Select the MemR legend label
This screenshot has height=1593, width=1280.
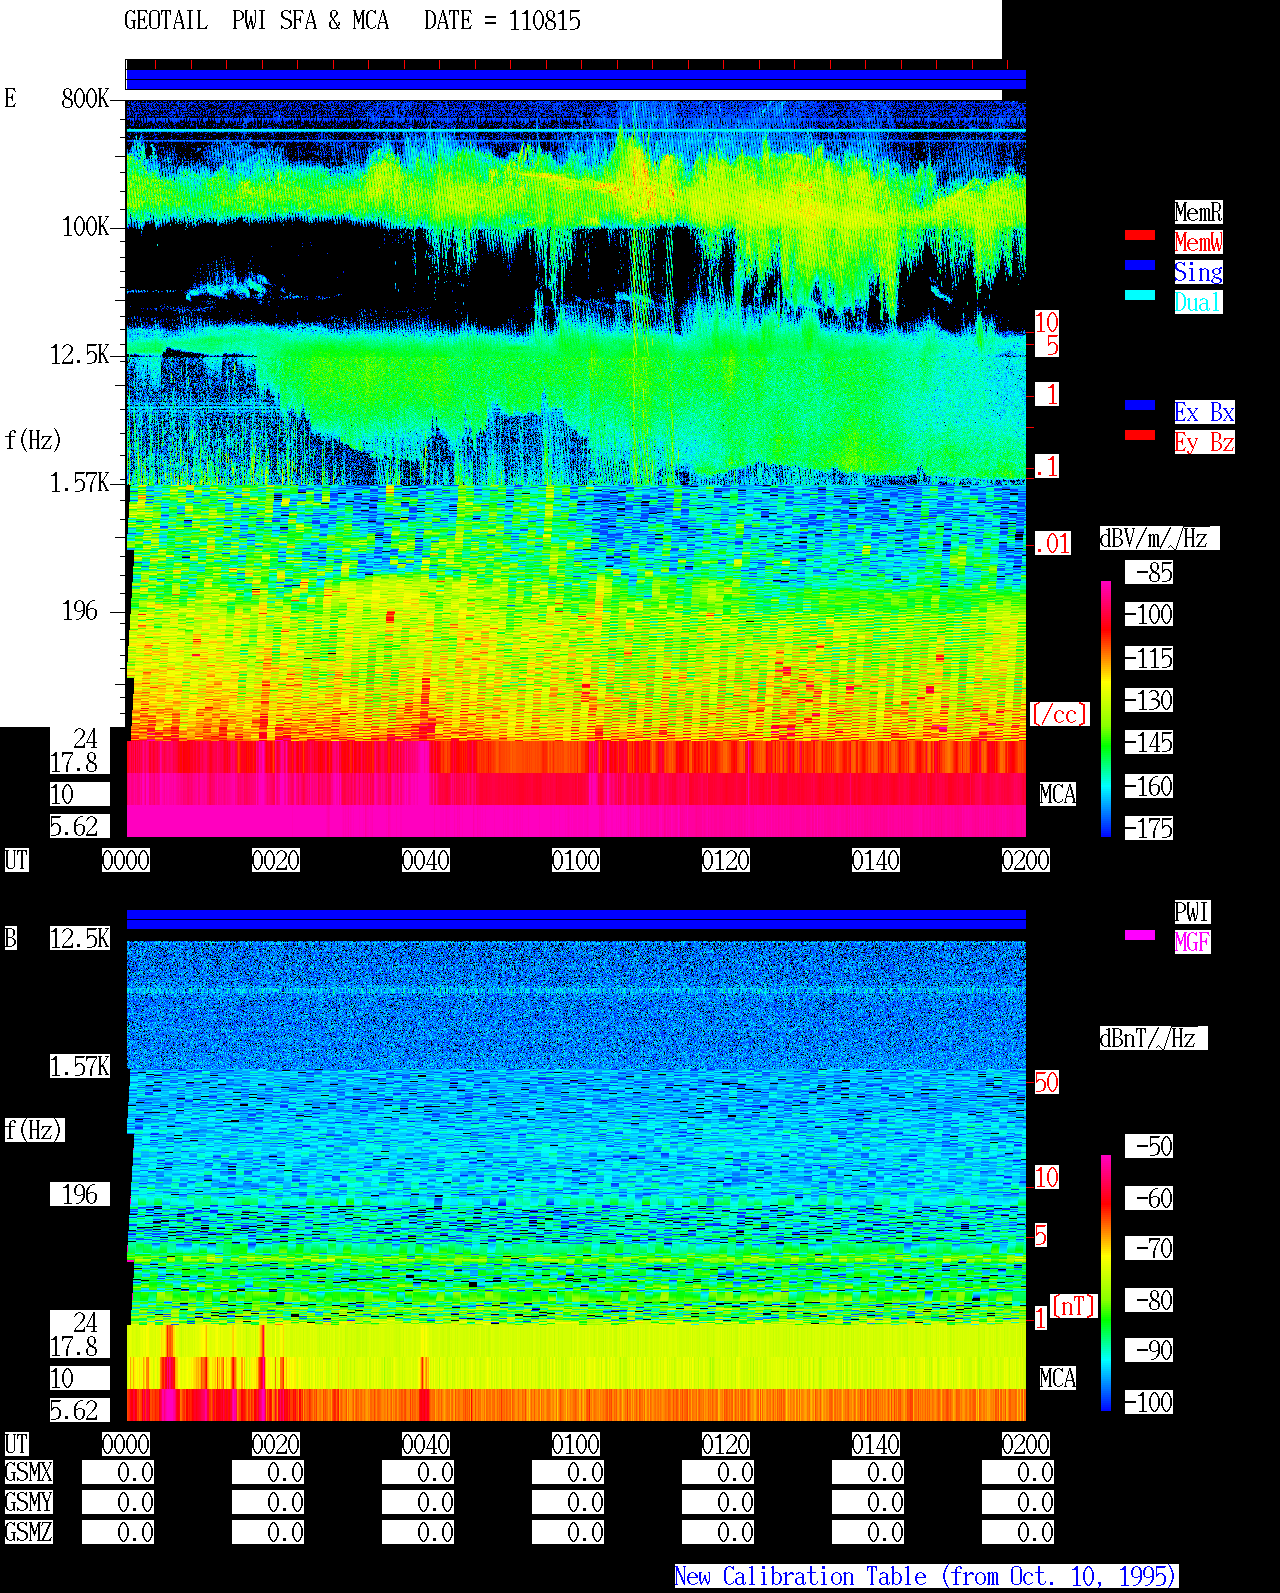point(1198,212)
